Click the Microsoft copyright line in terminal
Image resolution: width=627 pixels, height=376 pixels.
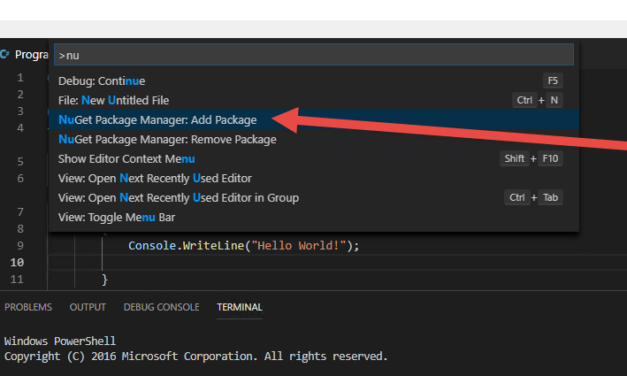pos(196,356)
